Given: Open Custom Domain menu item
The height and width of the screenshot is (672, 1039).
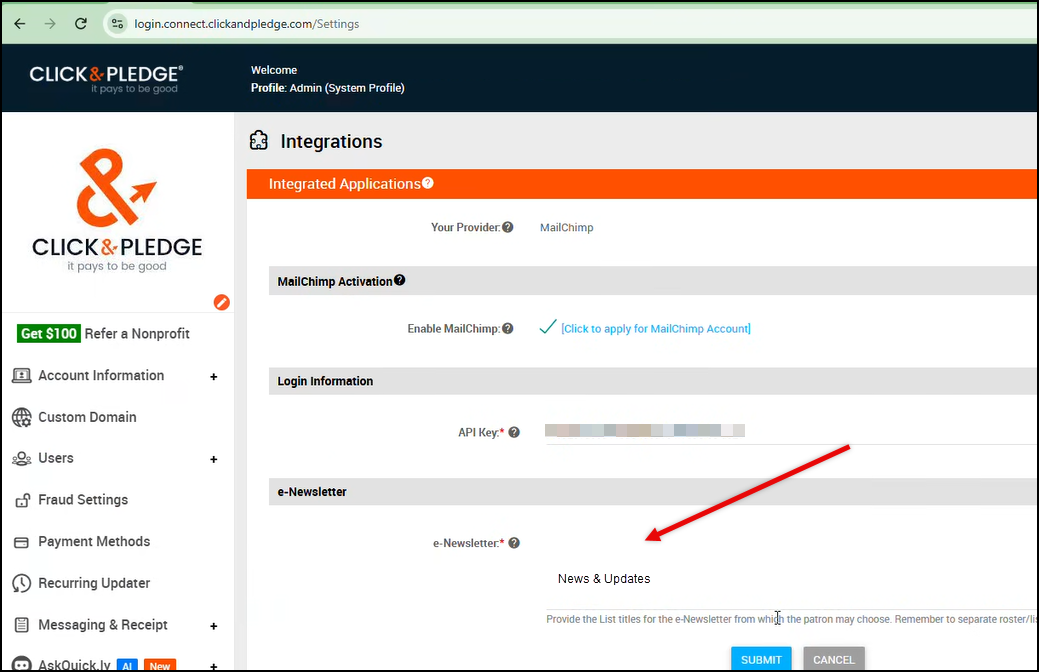Looking at the screenshot, I should pos(87,417).
